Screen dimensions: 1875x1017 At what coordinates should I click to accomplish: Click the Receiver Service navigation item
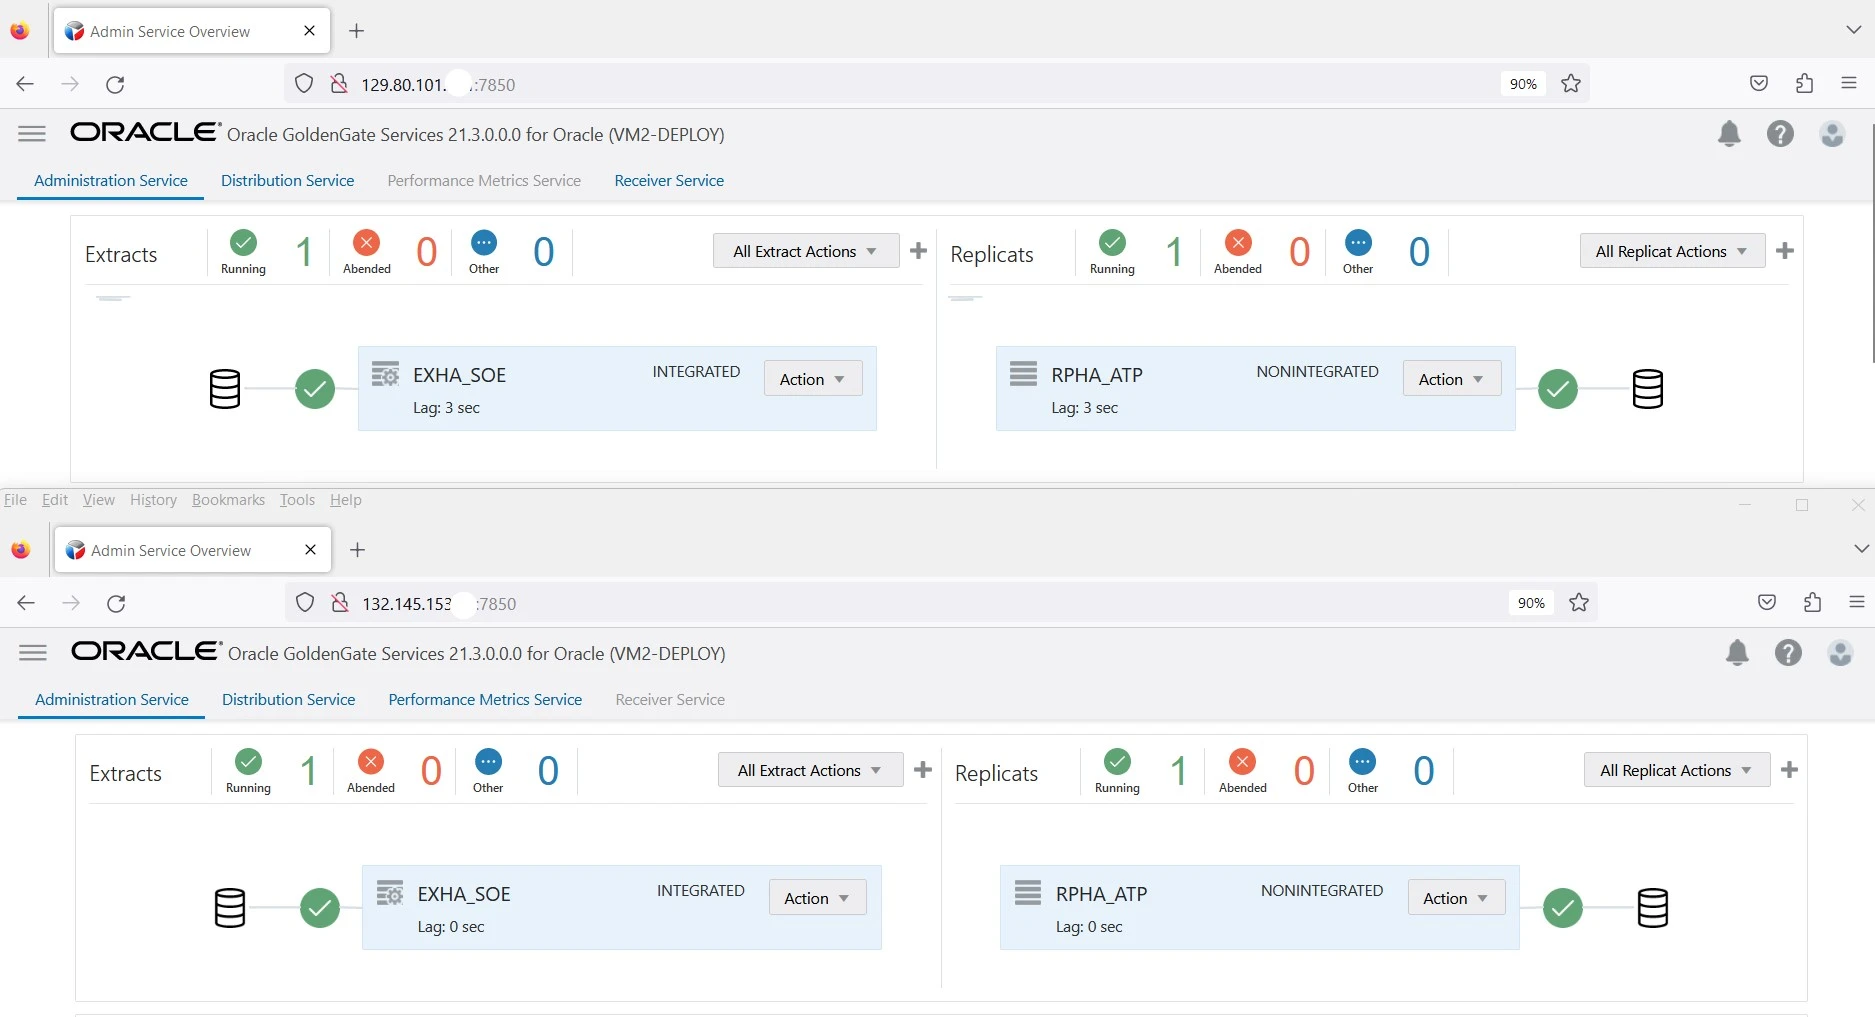click(x=668, y=180)
